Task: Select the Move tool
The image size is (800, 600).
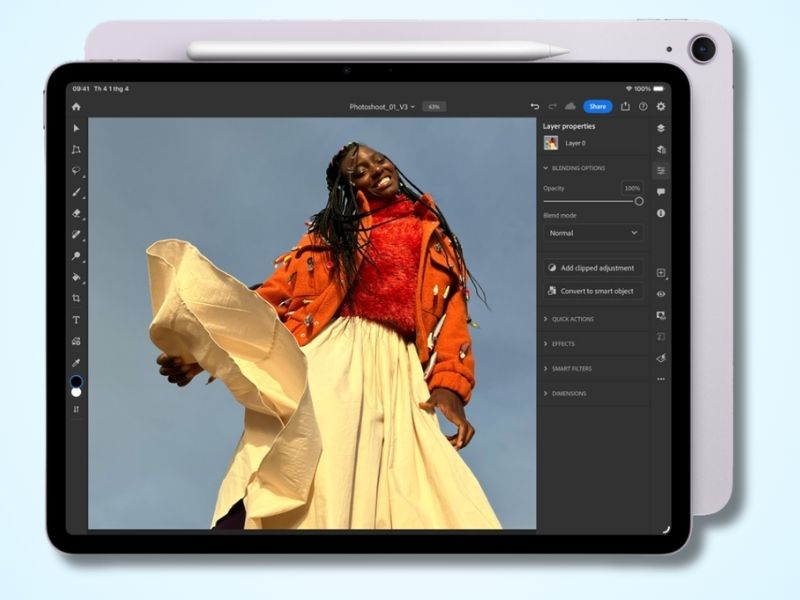Action: point(75,130)
